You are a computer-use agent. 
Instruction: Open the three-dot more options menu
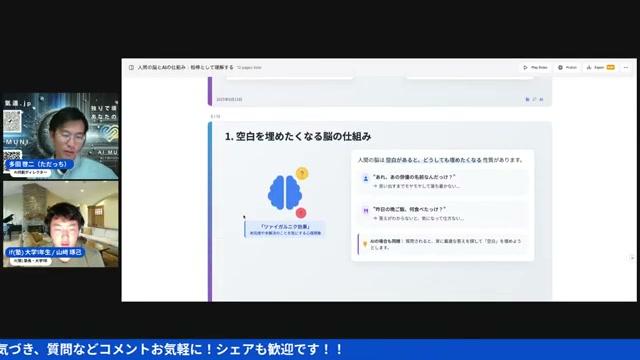point(626,67)
